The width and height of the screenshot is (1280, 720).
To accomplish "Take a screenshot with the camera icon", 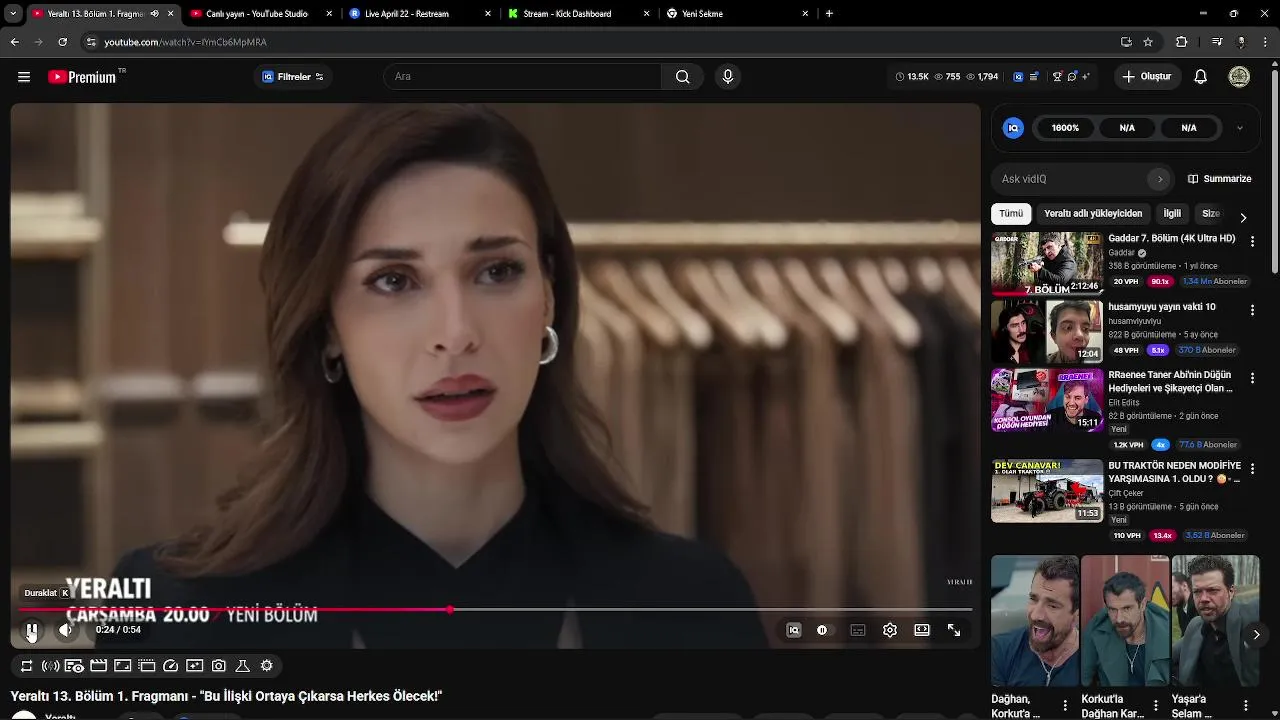I will tap(219, 666).
